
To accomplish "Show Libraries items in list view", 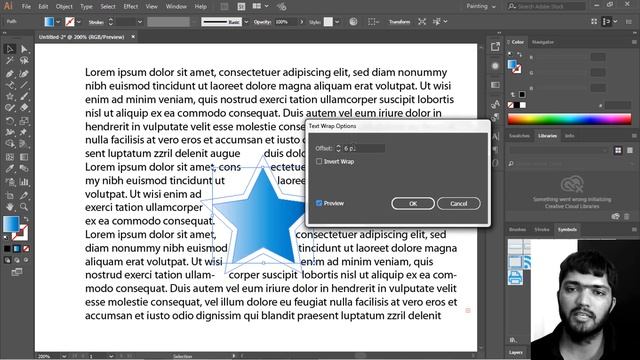I will coord(630,151).
